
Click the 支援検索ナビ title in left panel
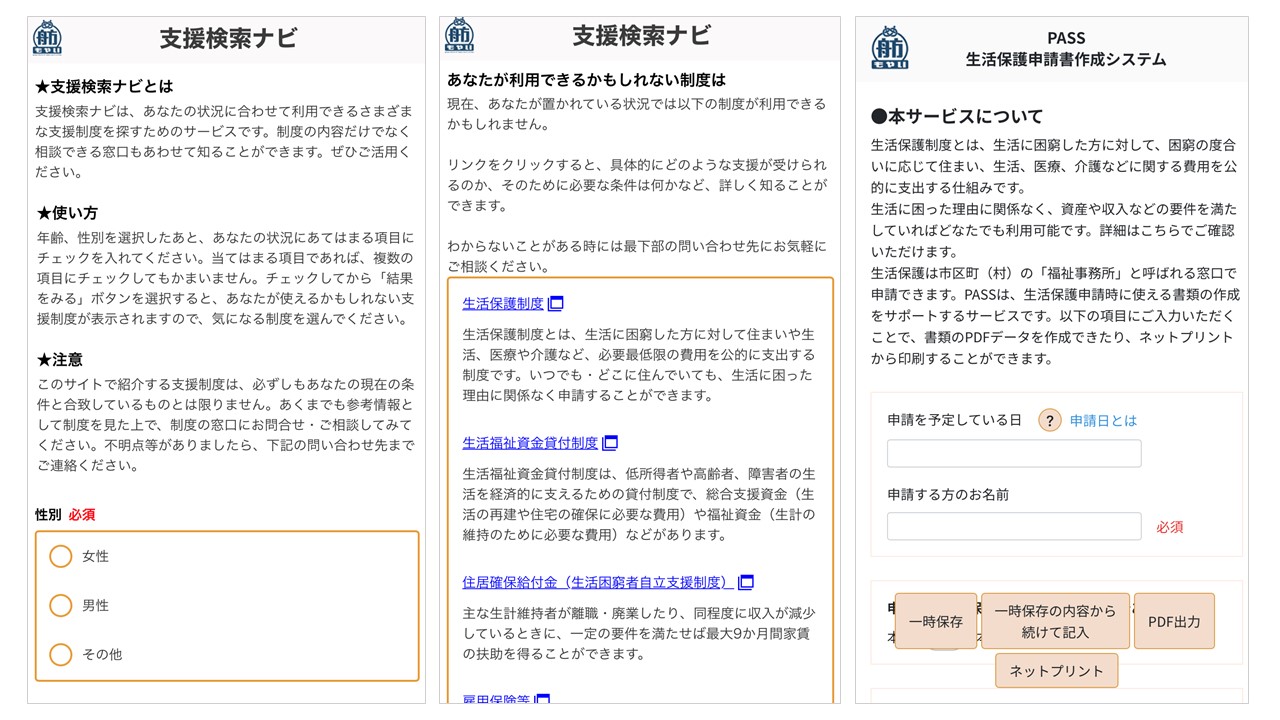pos(228,38)
